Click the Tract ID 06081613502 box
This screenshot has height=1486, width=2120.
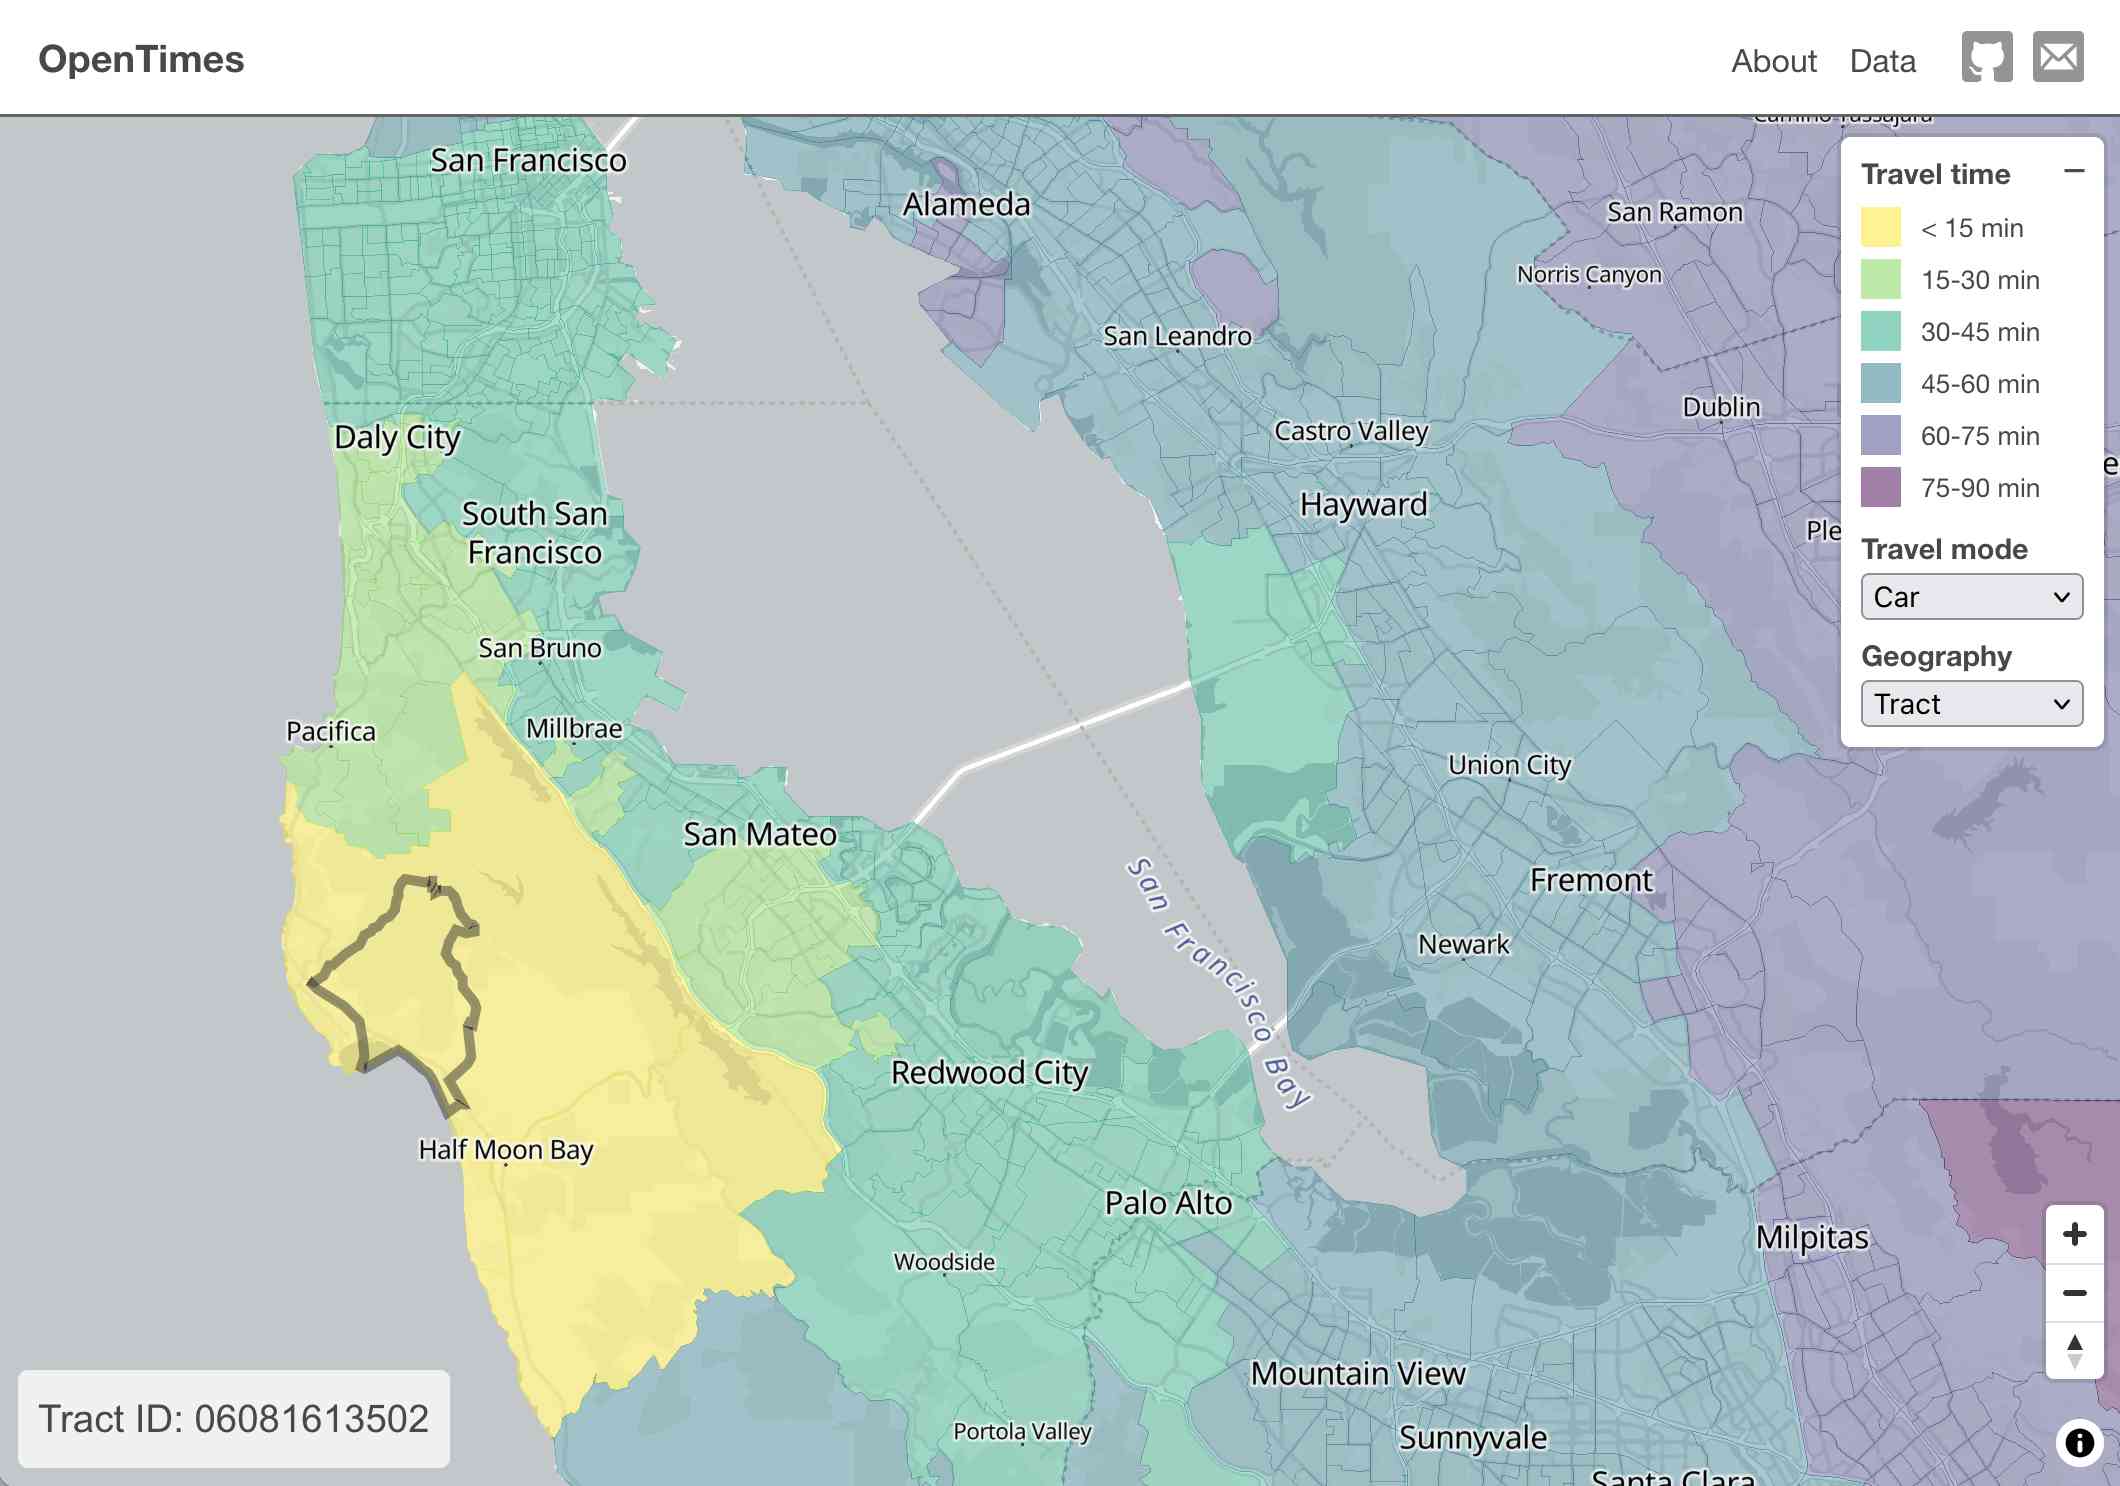[234, 1419]
